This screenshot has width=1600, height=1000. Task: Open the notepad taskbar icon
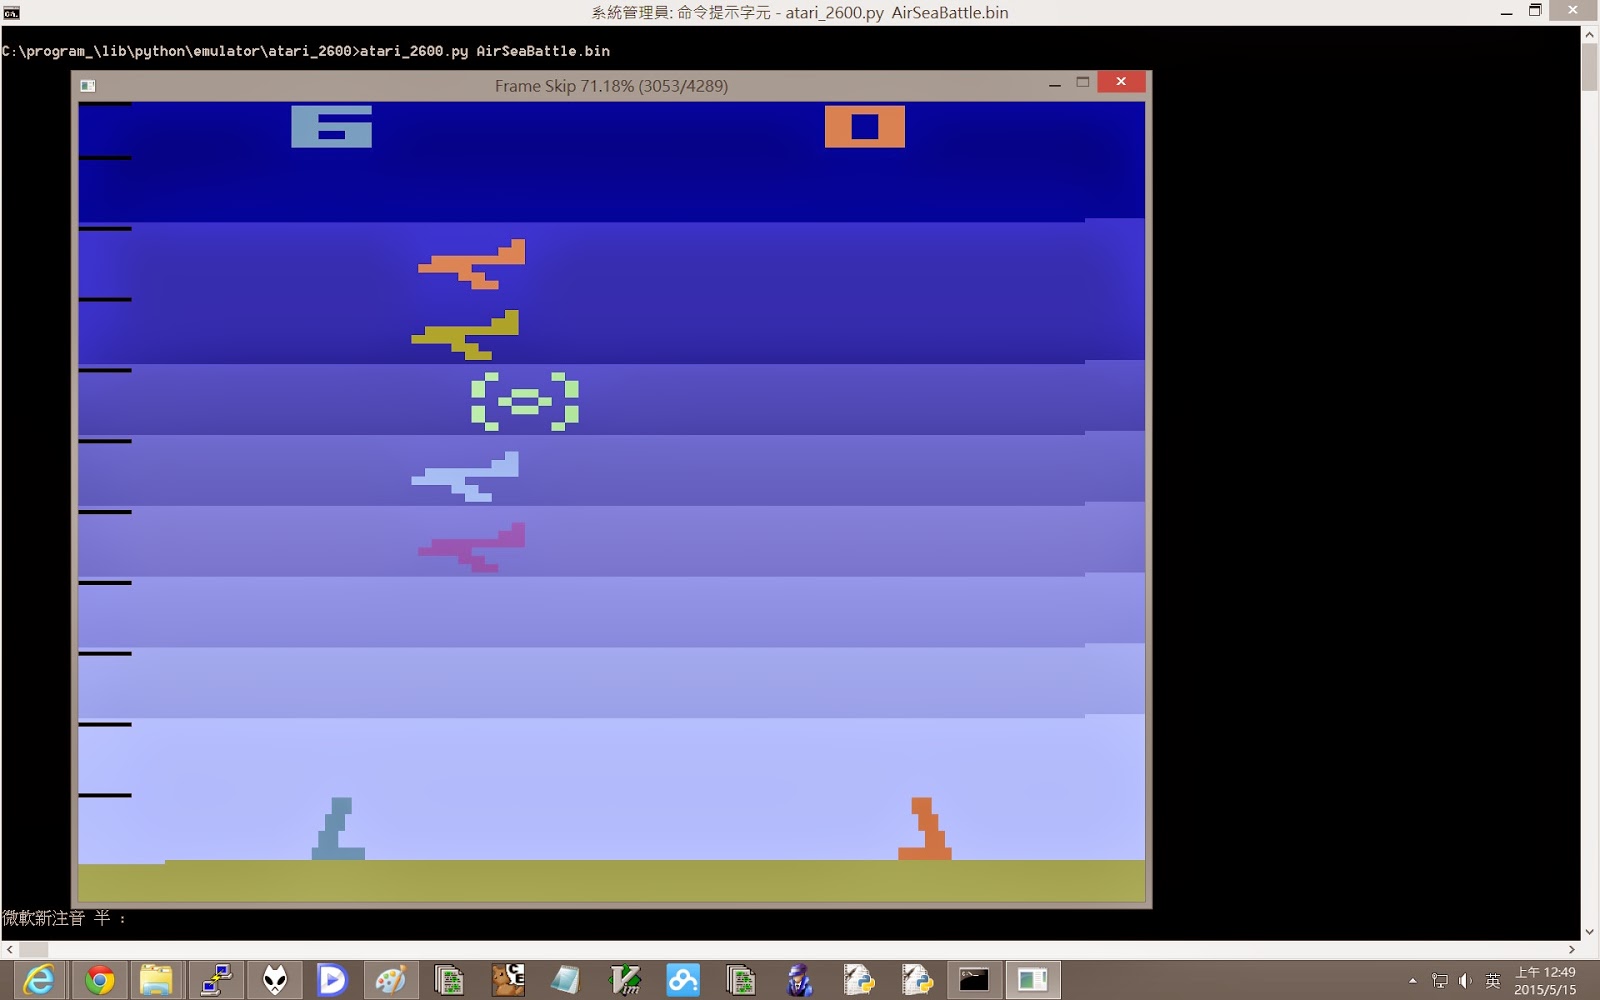(565, 980)
